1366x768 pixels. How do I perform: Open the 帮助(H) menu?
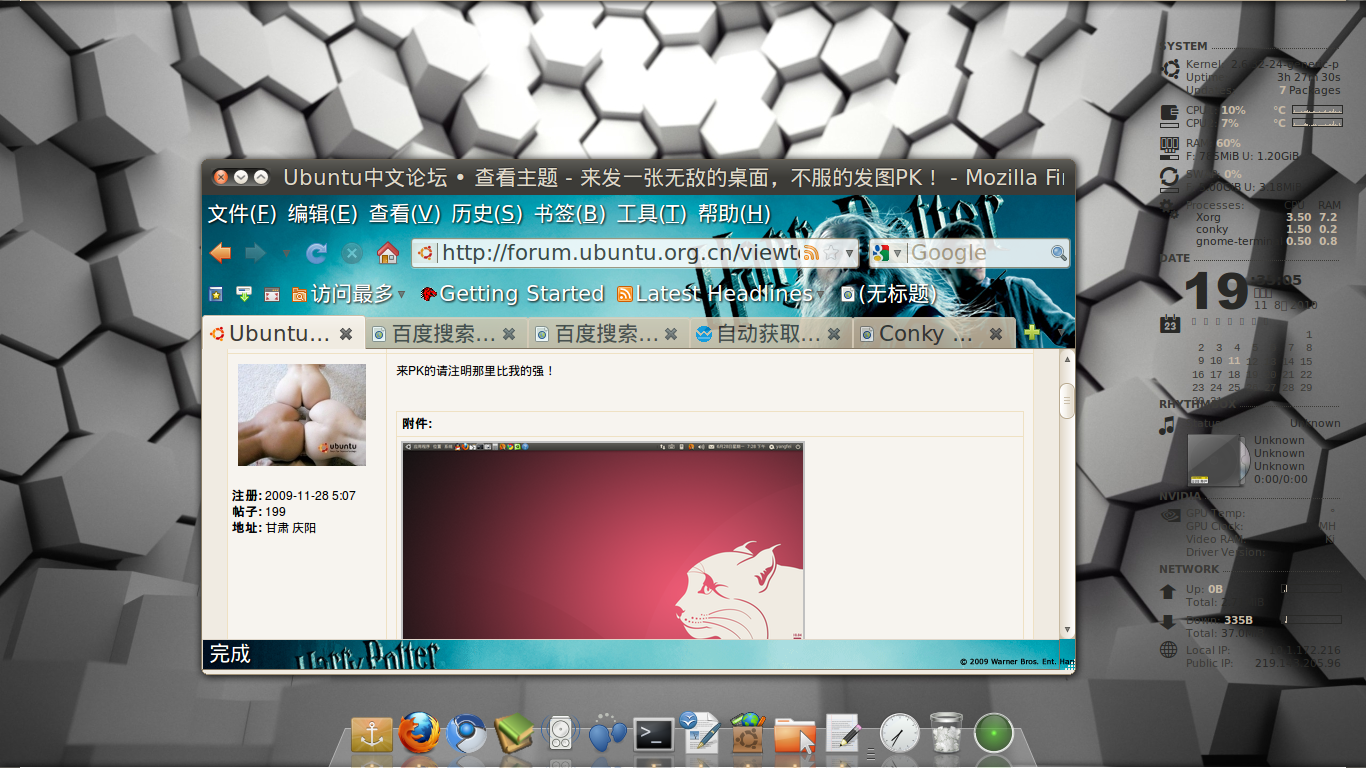pos(734,213)
